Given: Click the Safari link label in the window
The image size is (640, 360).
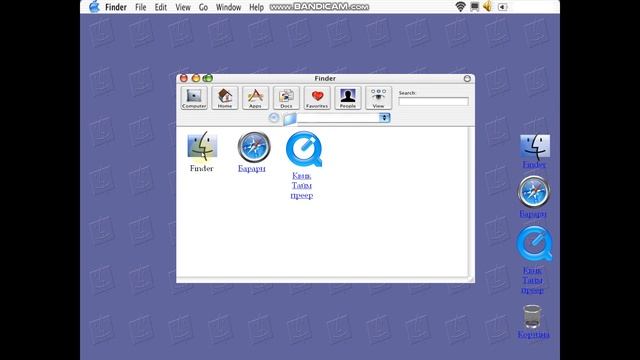Looking at the screenshot, I should 251,168.
